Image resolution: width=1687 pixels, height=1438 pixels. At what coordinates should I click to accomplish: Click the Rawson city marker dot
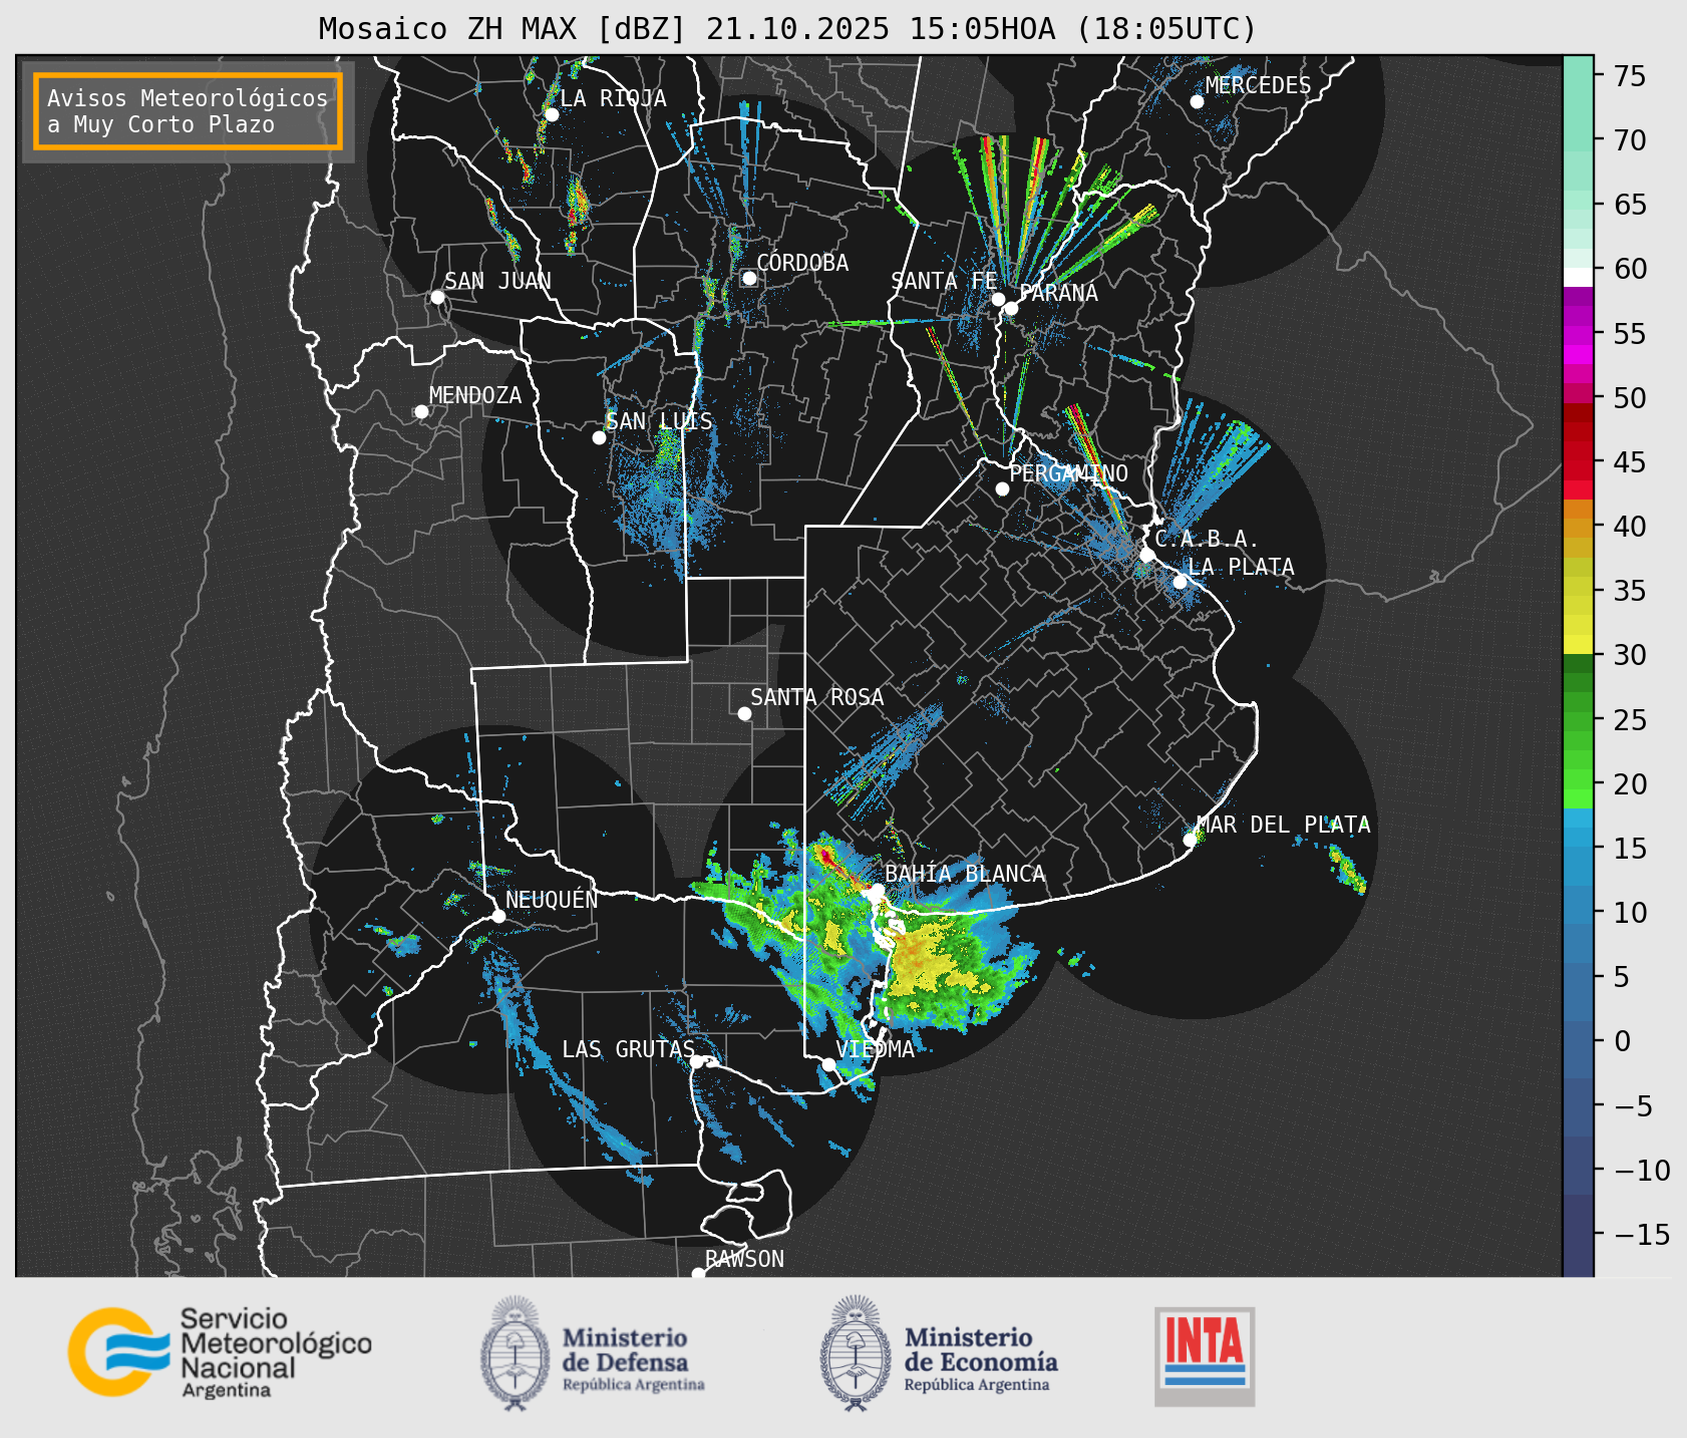coord(698,1273)
